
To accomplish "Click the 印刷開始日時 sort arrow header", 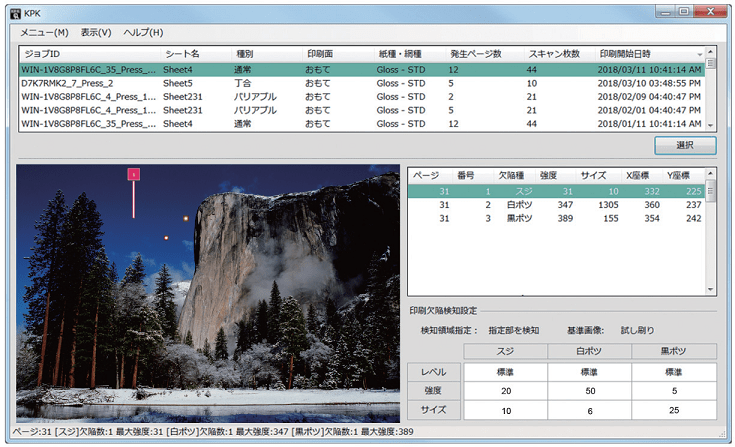I will [x=650, y=54].
